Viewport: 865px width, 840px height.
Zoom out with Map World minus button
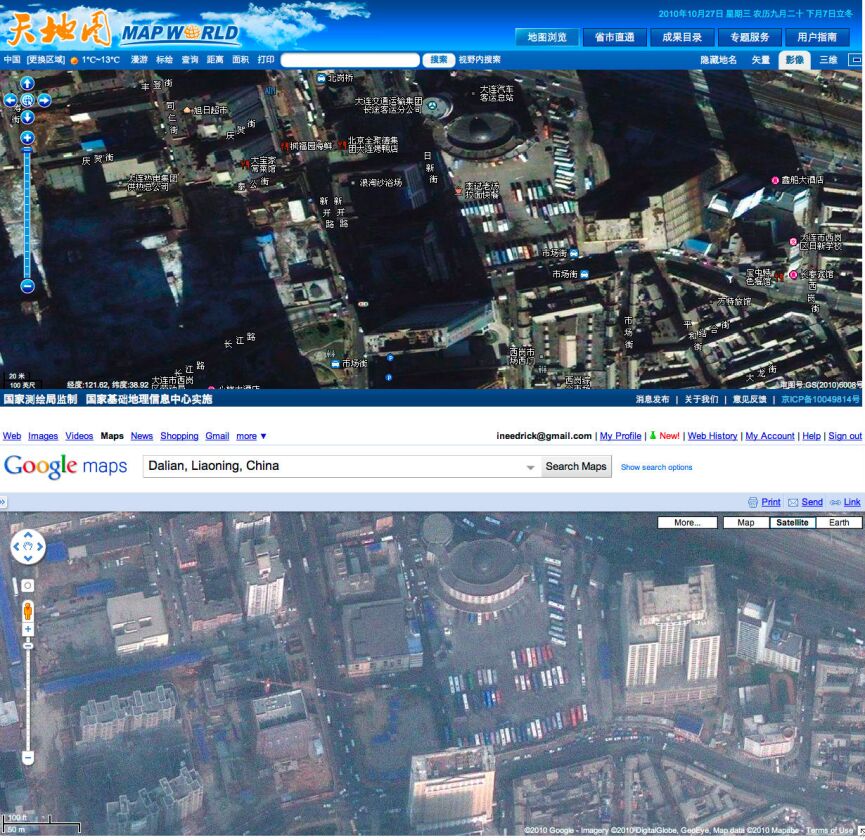[27, 286]
